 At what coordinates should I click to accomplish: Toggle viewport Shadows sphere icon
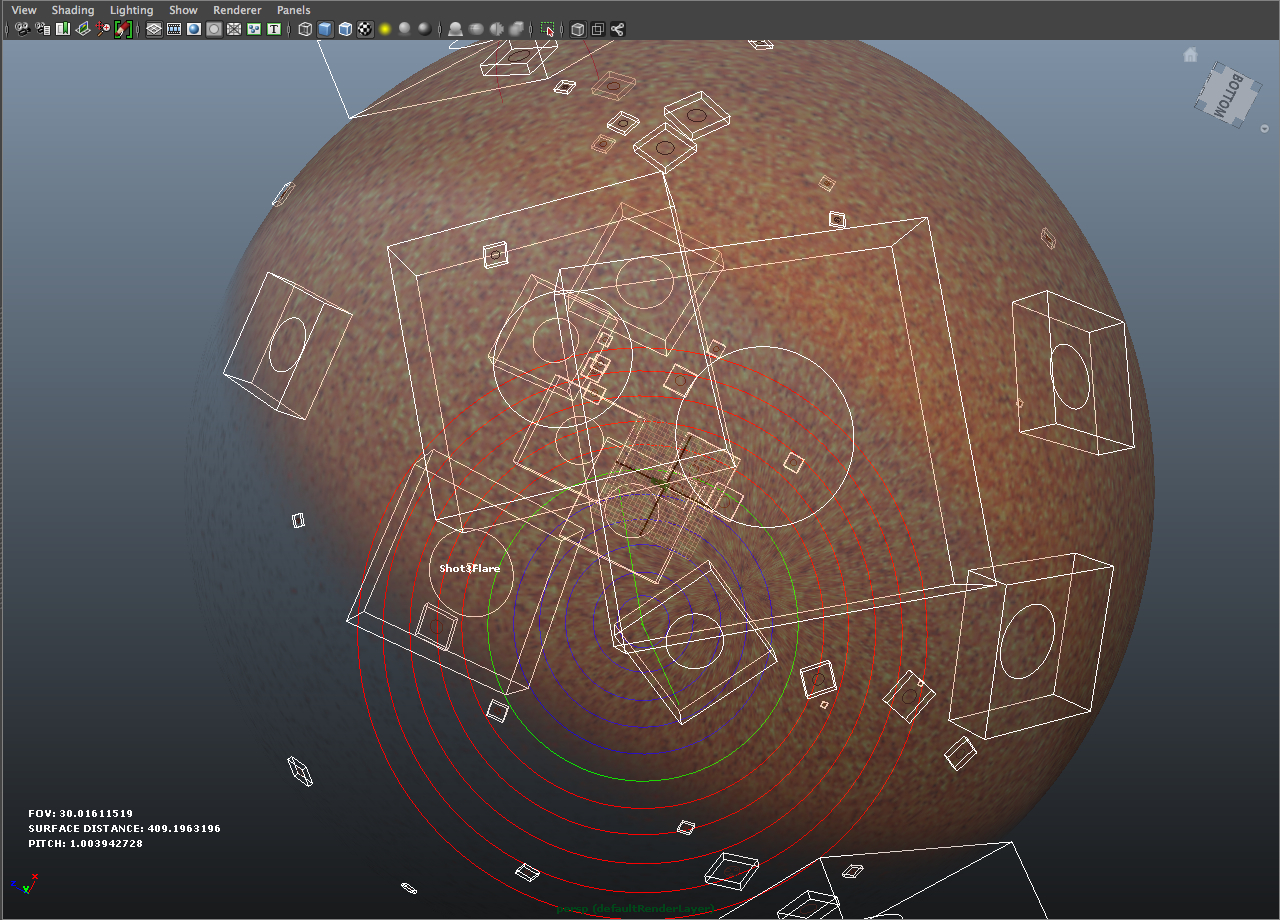[404, 29]
